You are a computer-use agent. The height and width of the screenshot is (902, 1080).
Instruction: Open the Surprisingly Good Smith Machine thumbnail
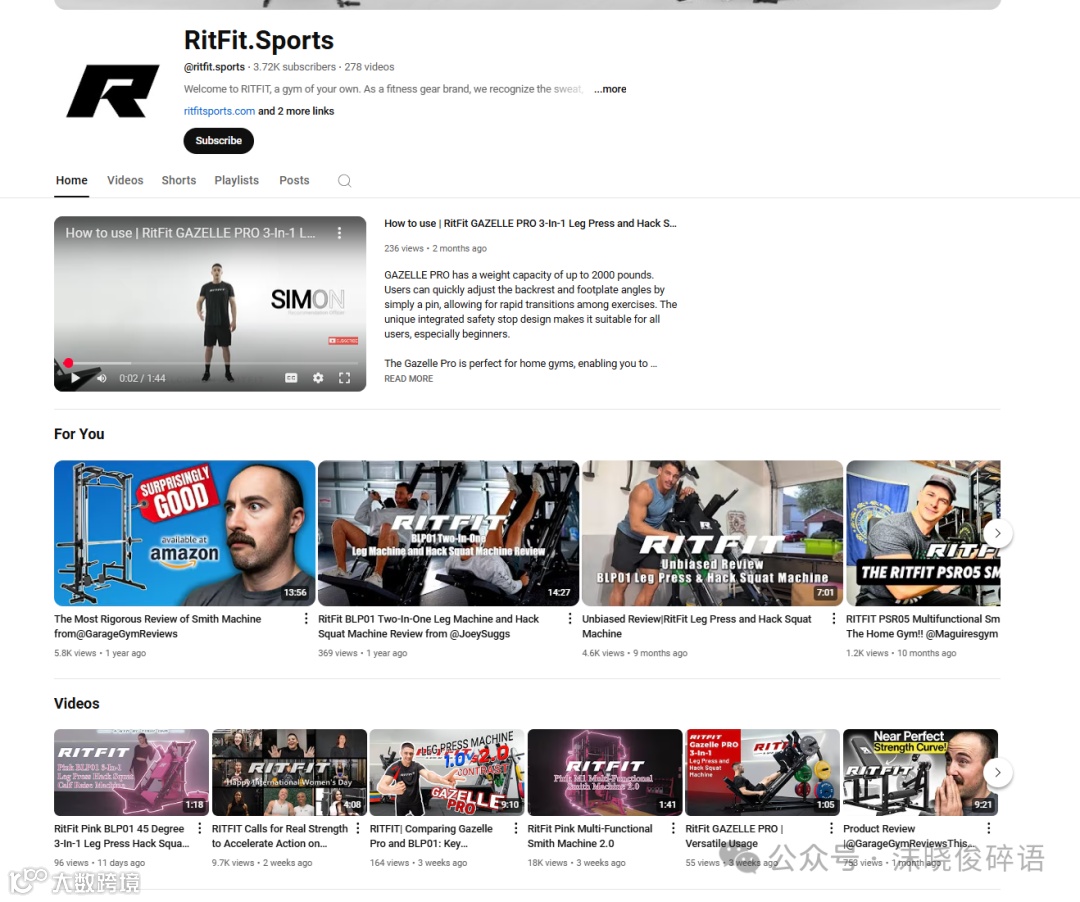click(x=185, y=533)
